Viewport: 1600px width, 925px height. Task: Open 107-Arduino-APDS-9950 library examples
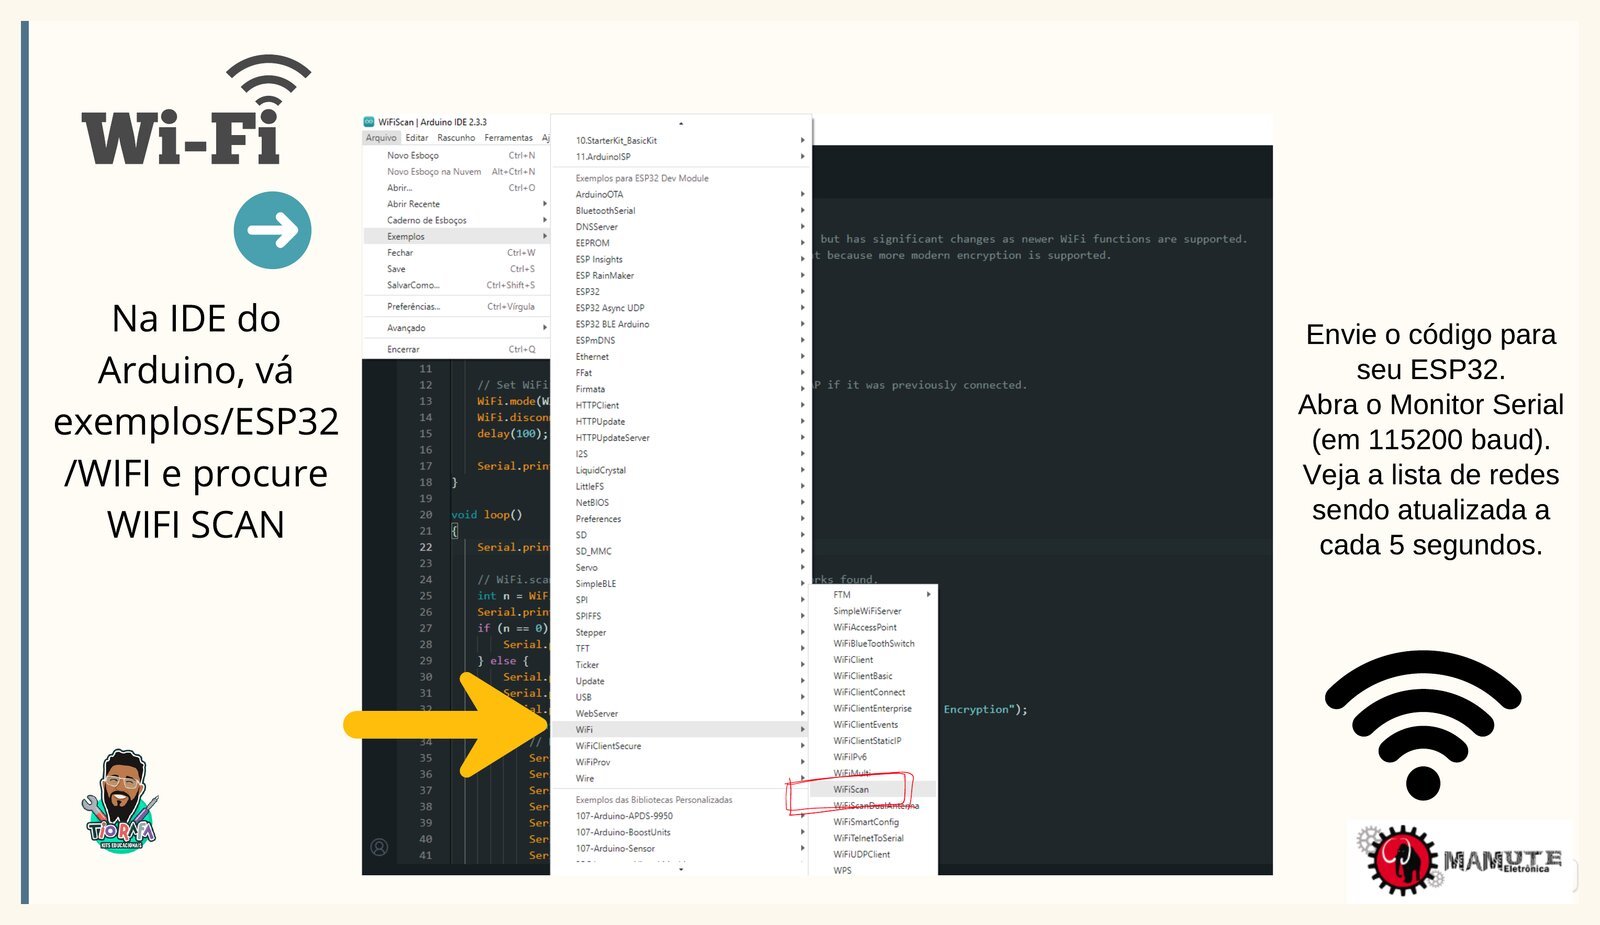click(x=681, y=816)
